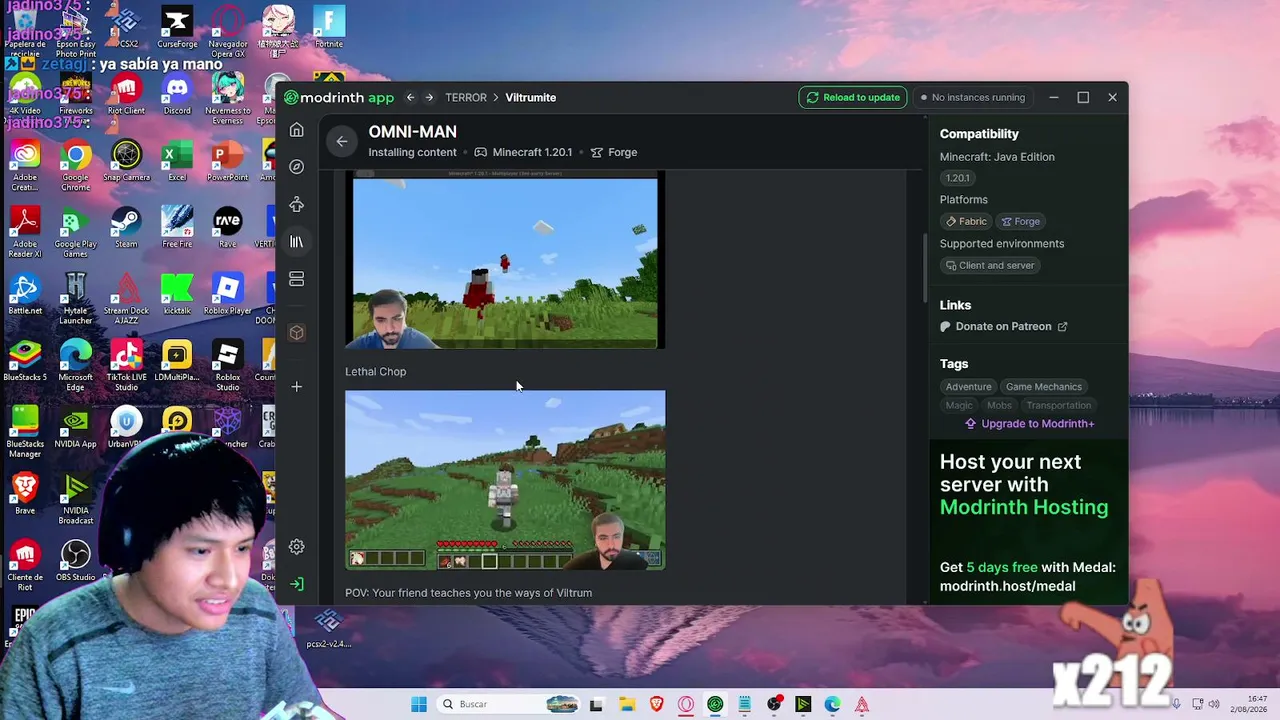Click the Fabric platform tag
This screenshot has height=720, width=1280.
(x=966, y=221)
